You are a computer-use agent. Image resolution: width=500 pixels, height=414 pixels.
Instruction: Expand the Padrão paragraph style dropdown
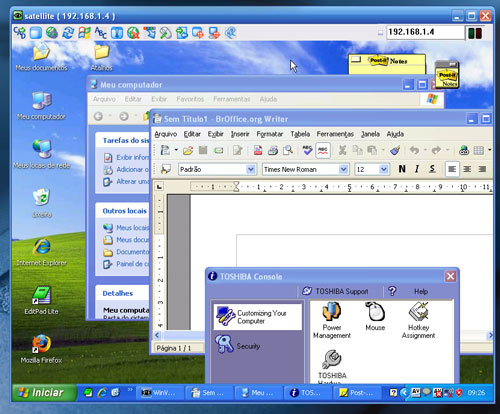click(x=251, y=169)
